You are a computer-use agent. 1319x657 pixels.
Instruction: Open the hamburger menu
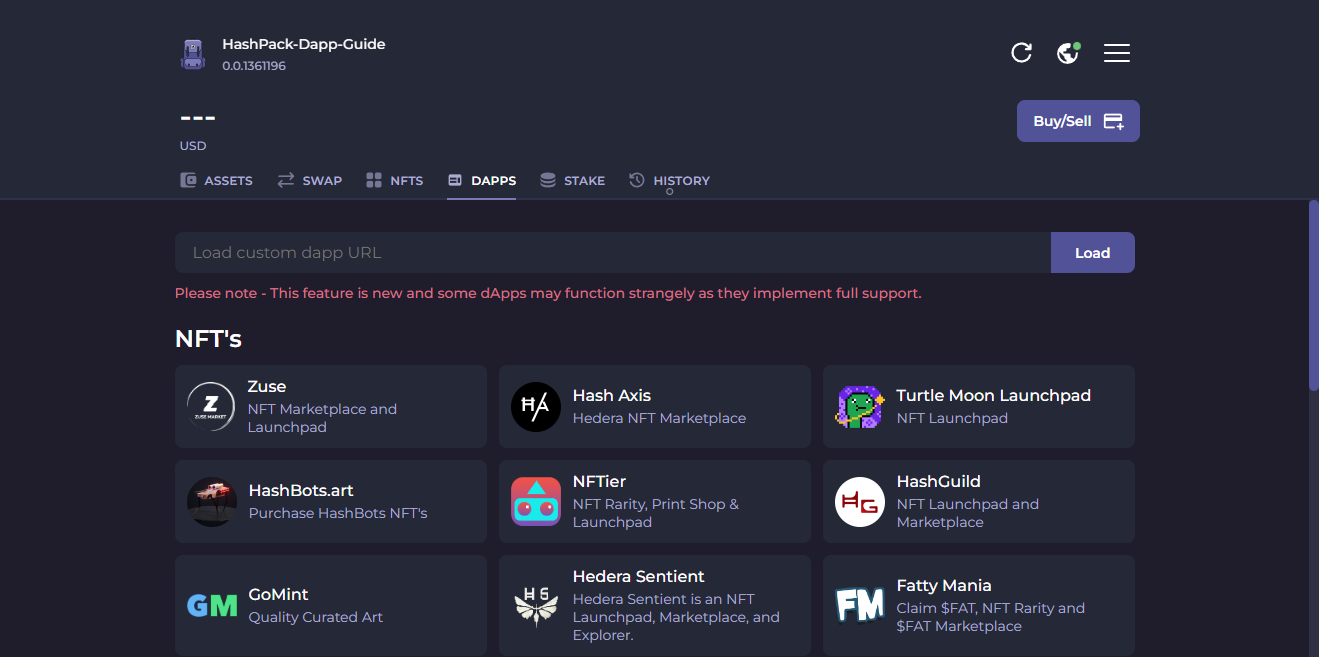[x=1116, y=53]
